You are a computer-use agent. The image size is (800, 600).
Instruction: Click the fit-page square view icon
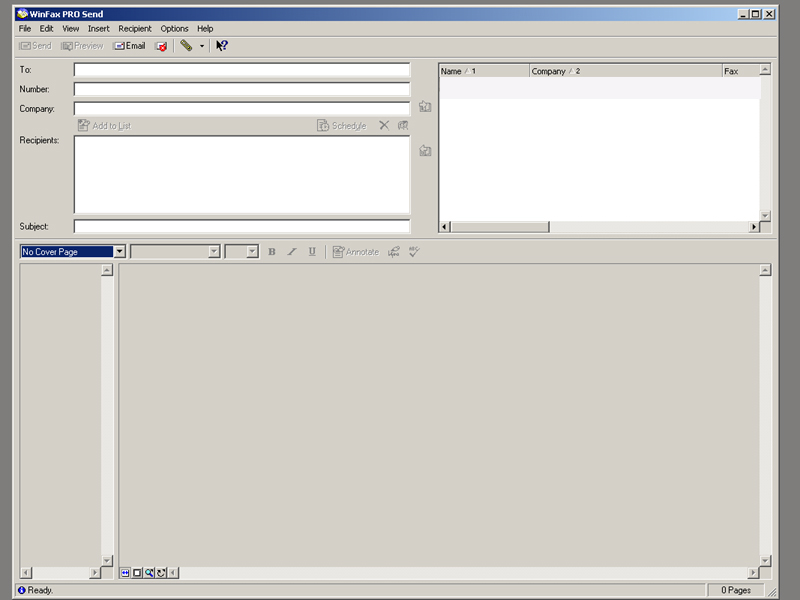(137, 573)
